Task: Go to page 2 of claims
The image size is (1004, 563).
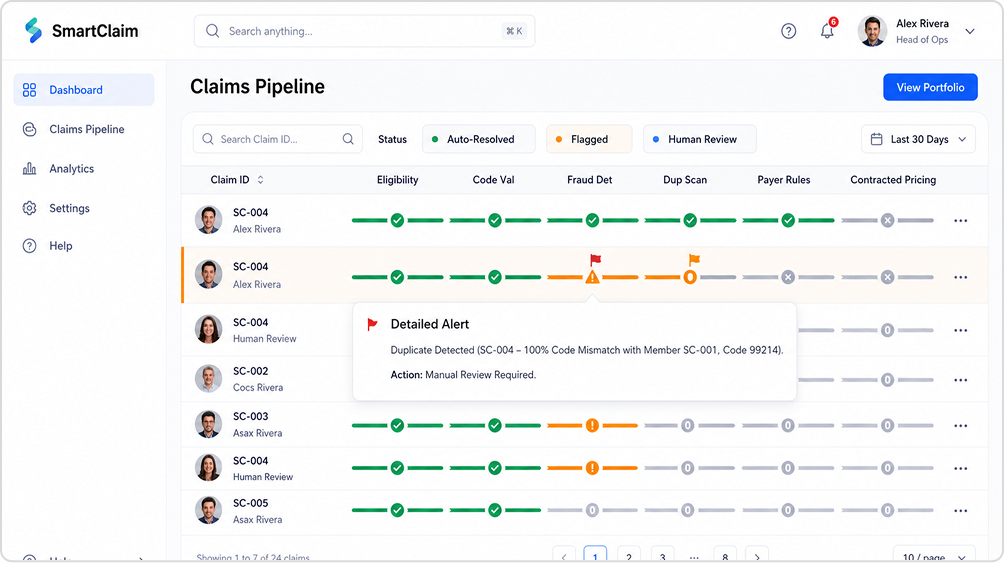Action: 629,557
